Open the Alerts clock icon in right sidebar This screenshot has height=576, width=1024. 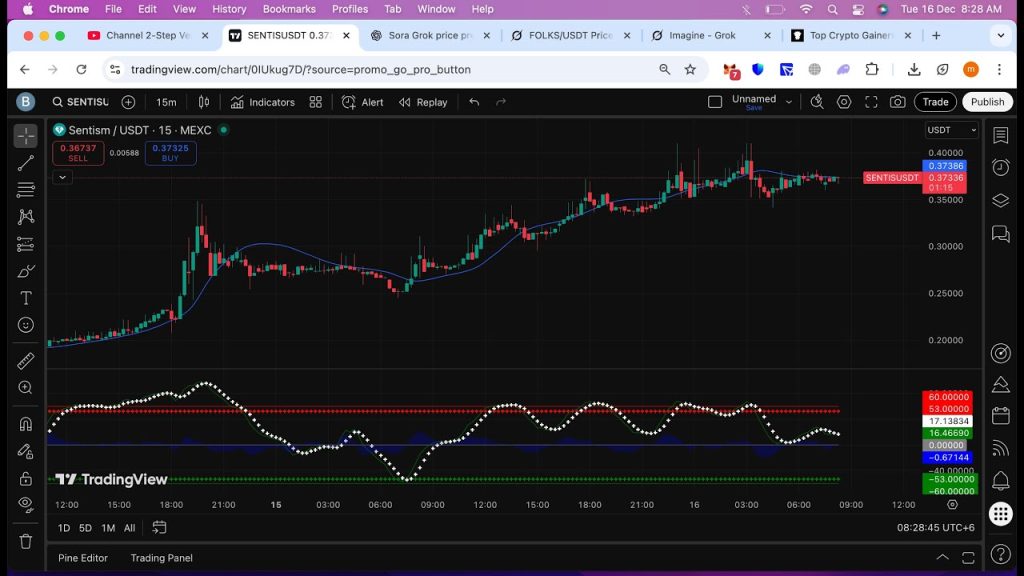pos(1000,167)
